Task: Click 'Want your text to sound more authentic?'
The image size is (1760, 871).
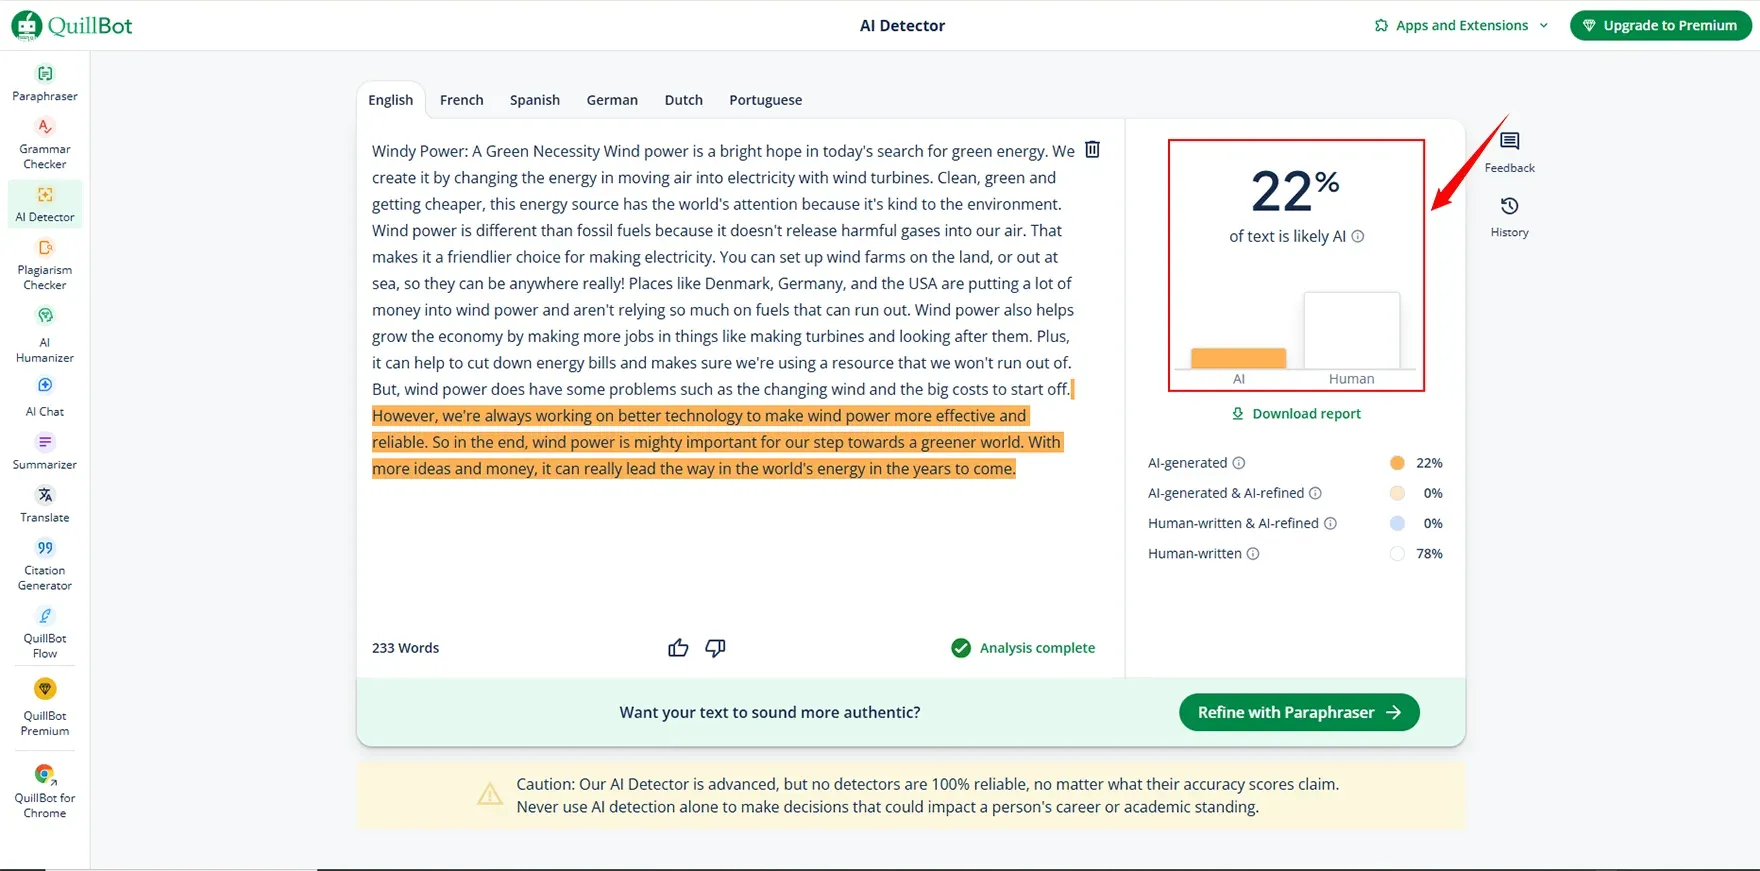Action: [770, 712]
